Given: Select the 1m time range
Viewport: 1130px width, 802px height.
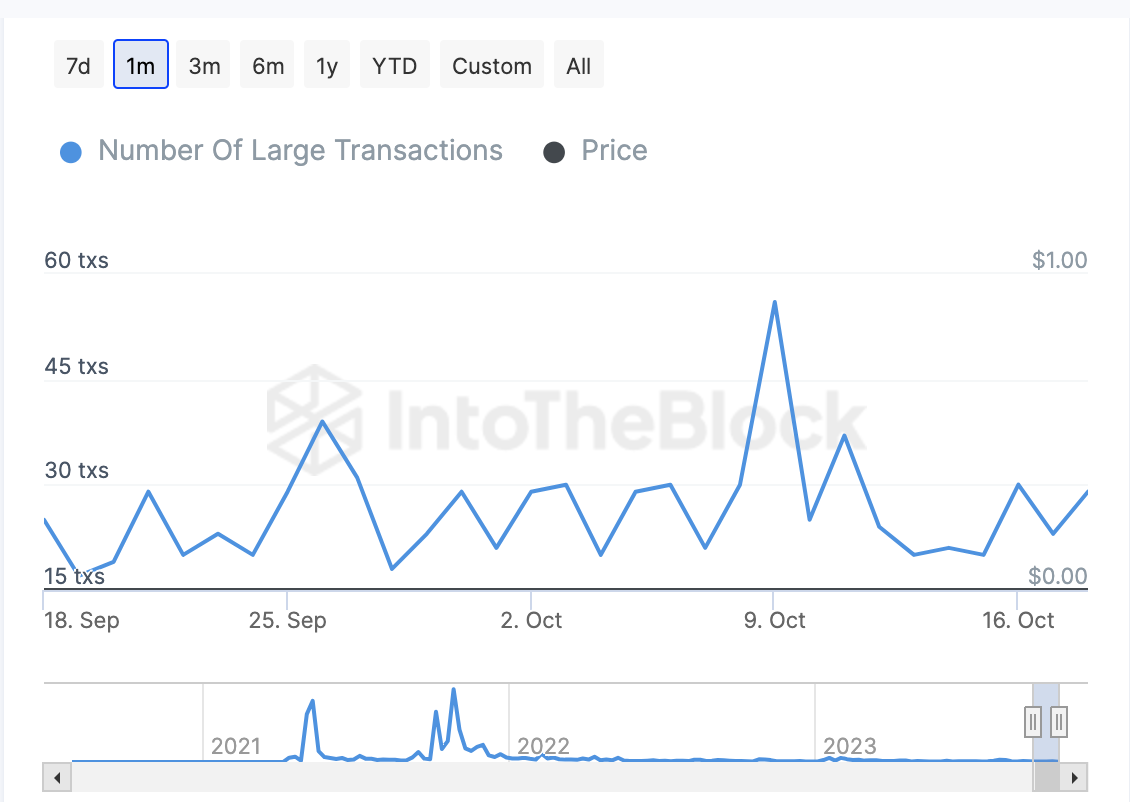Looking at the screenshot, I should pos(141,65).
